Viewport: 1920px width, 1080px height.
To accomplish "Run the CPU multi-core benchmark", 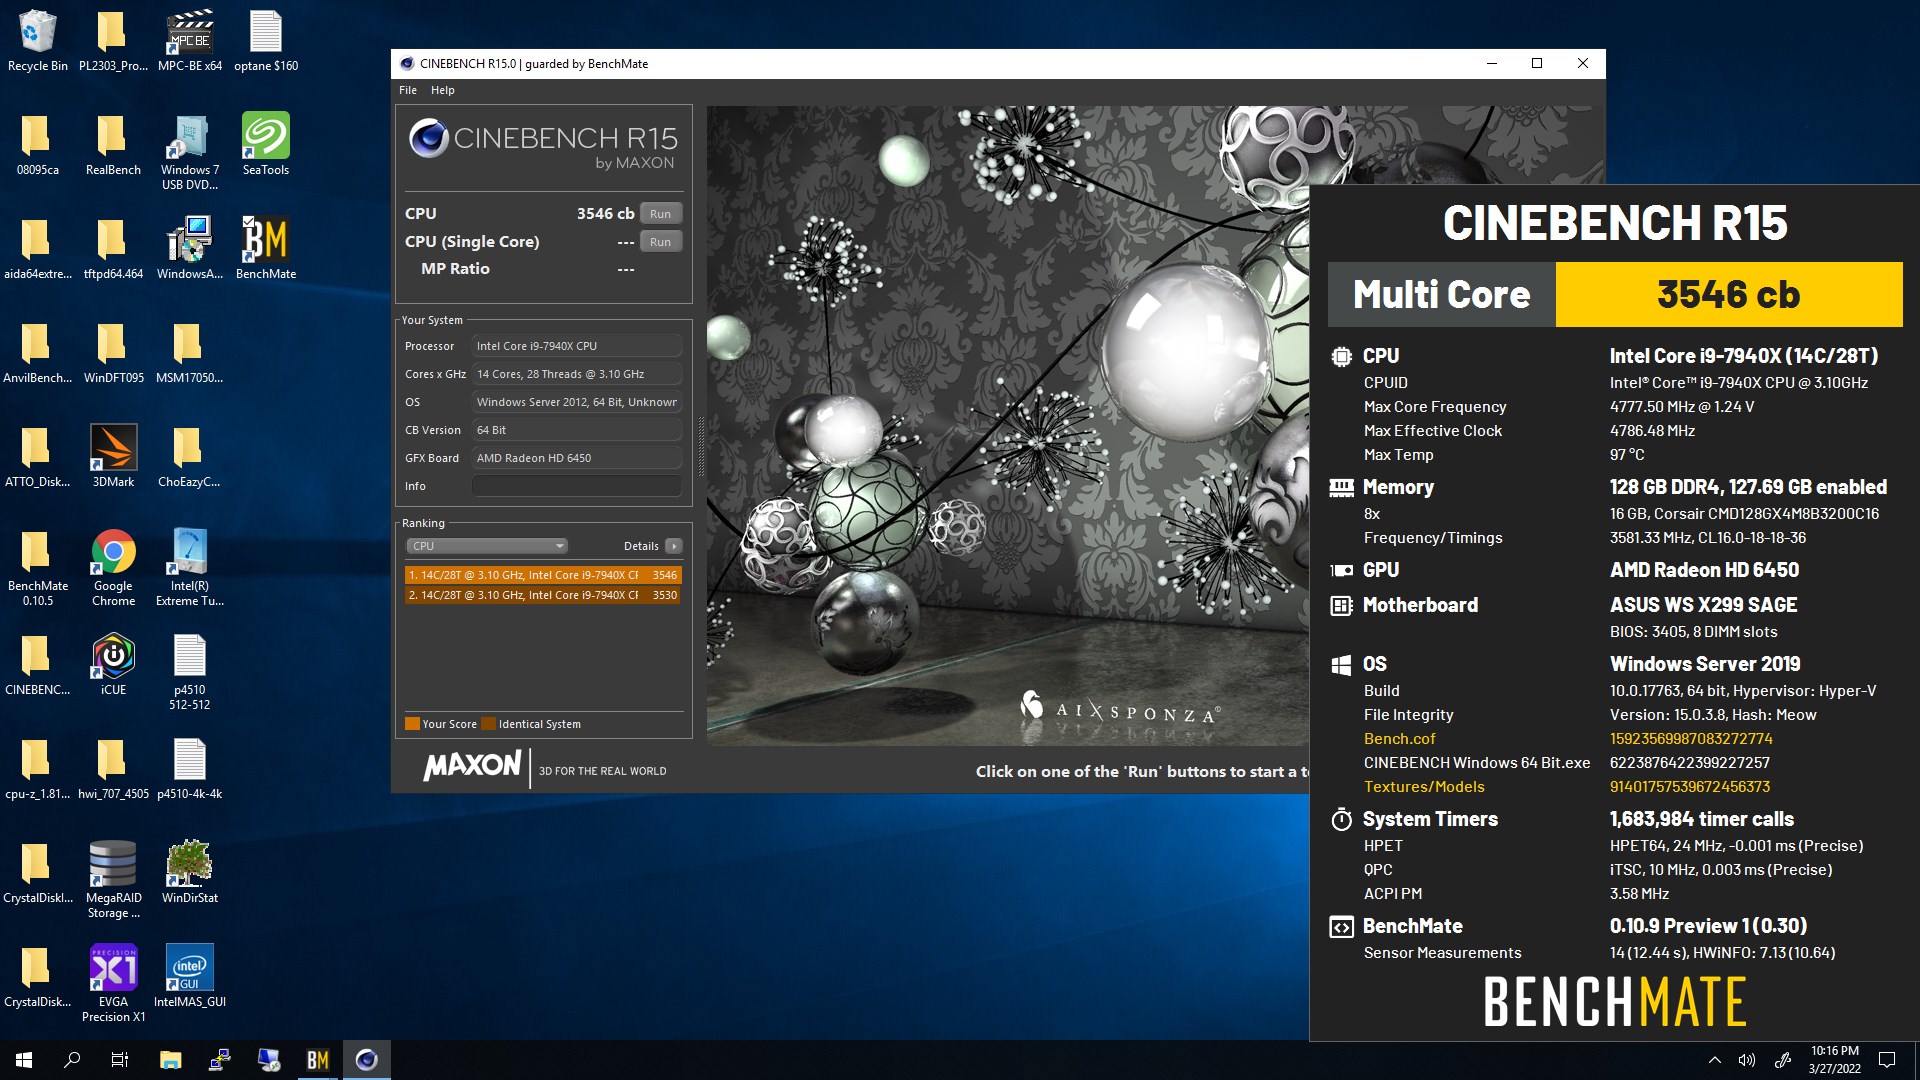I will tap(660, 214).
